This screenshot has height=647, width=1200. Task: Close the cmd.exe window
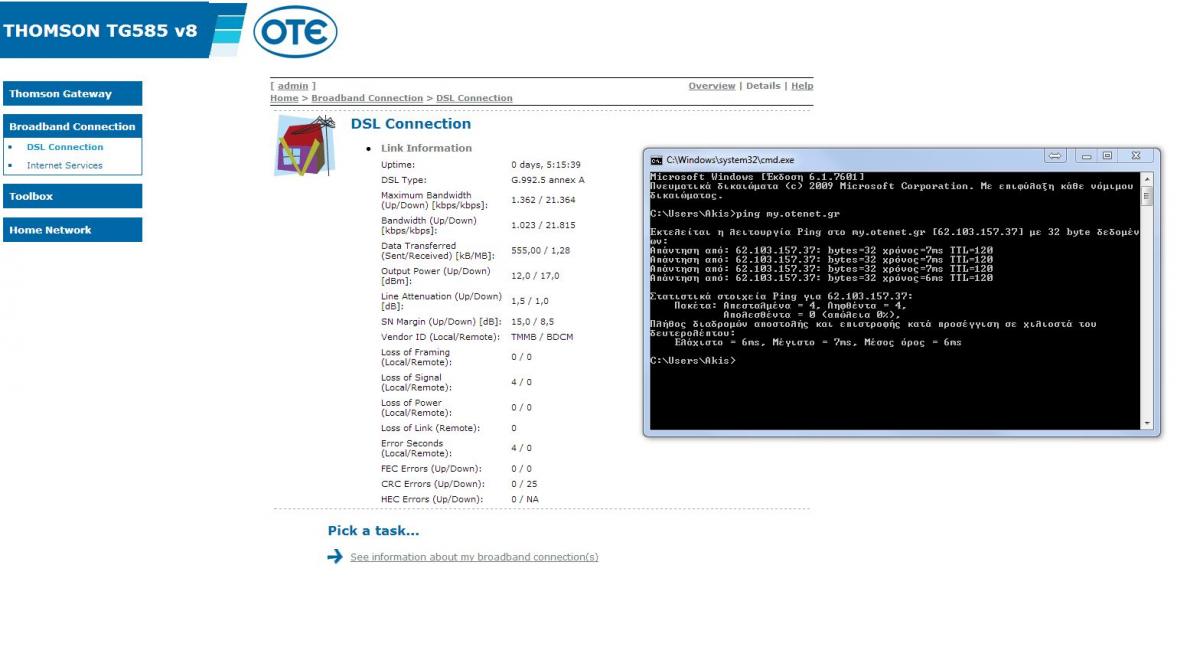pyautogui.click(x=1136, y=156)
